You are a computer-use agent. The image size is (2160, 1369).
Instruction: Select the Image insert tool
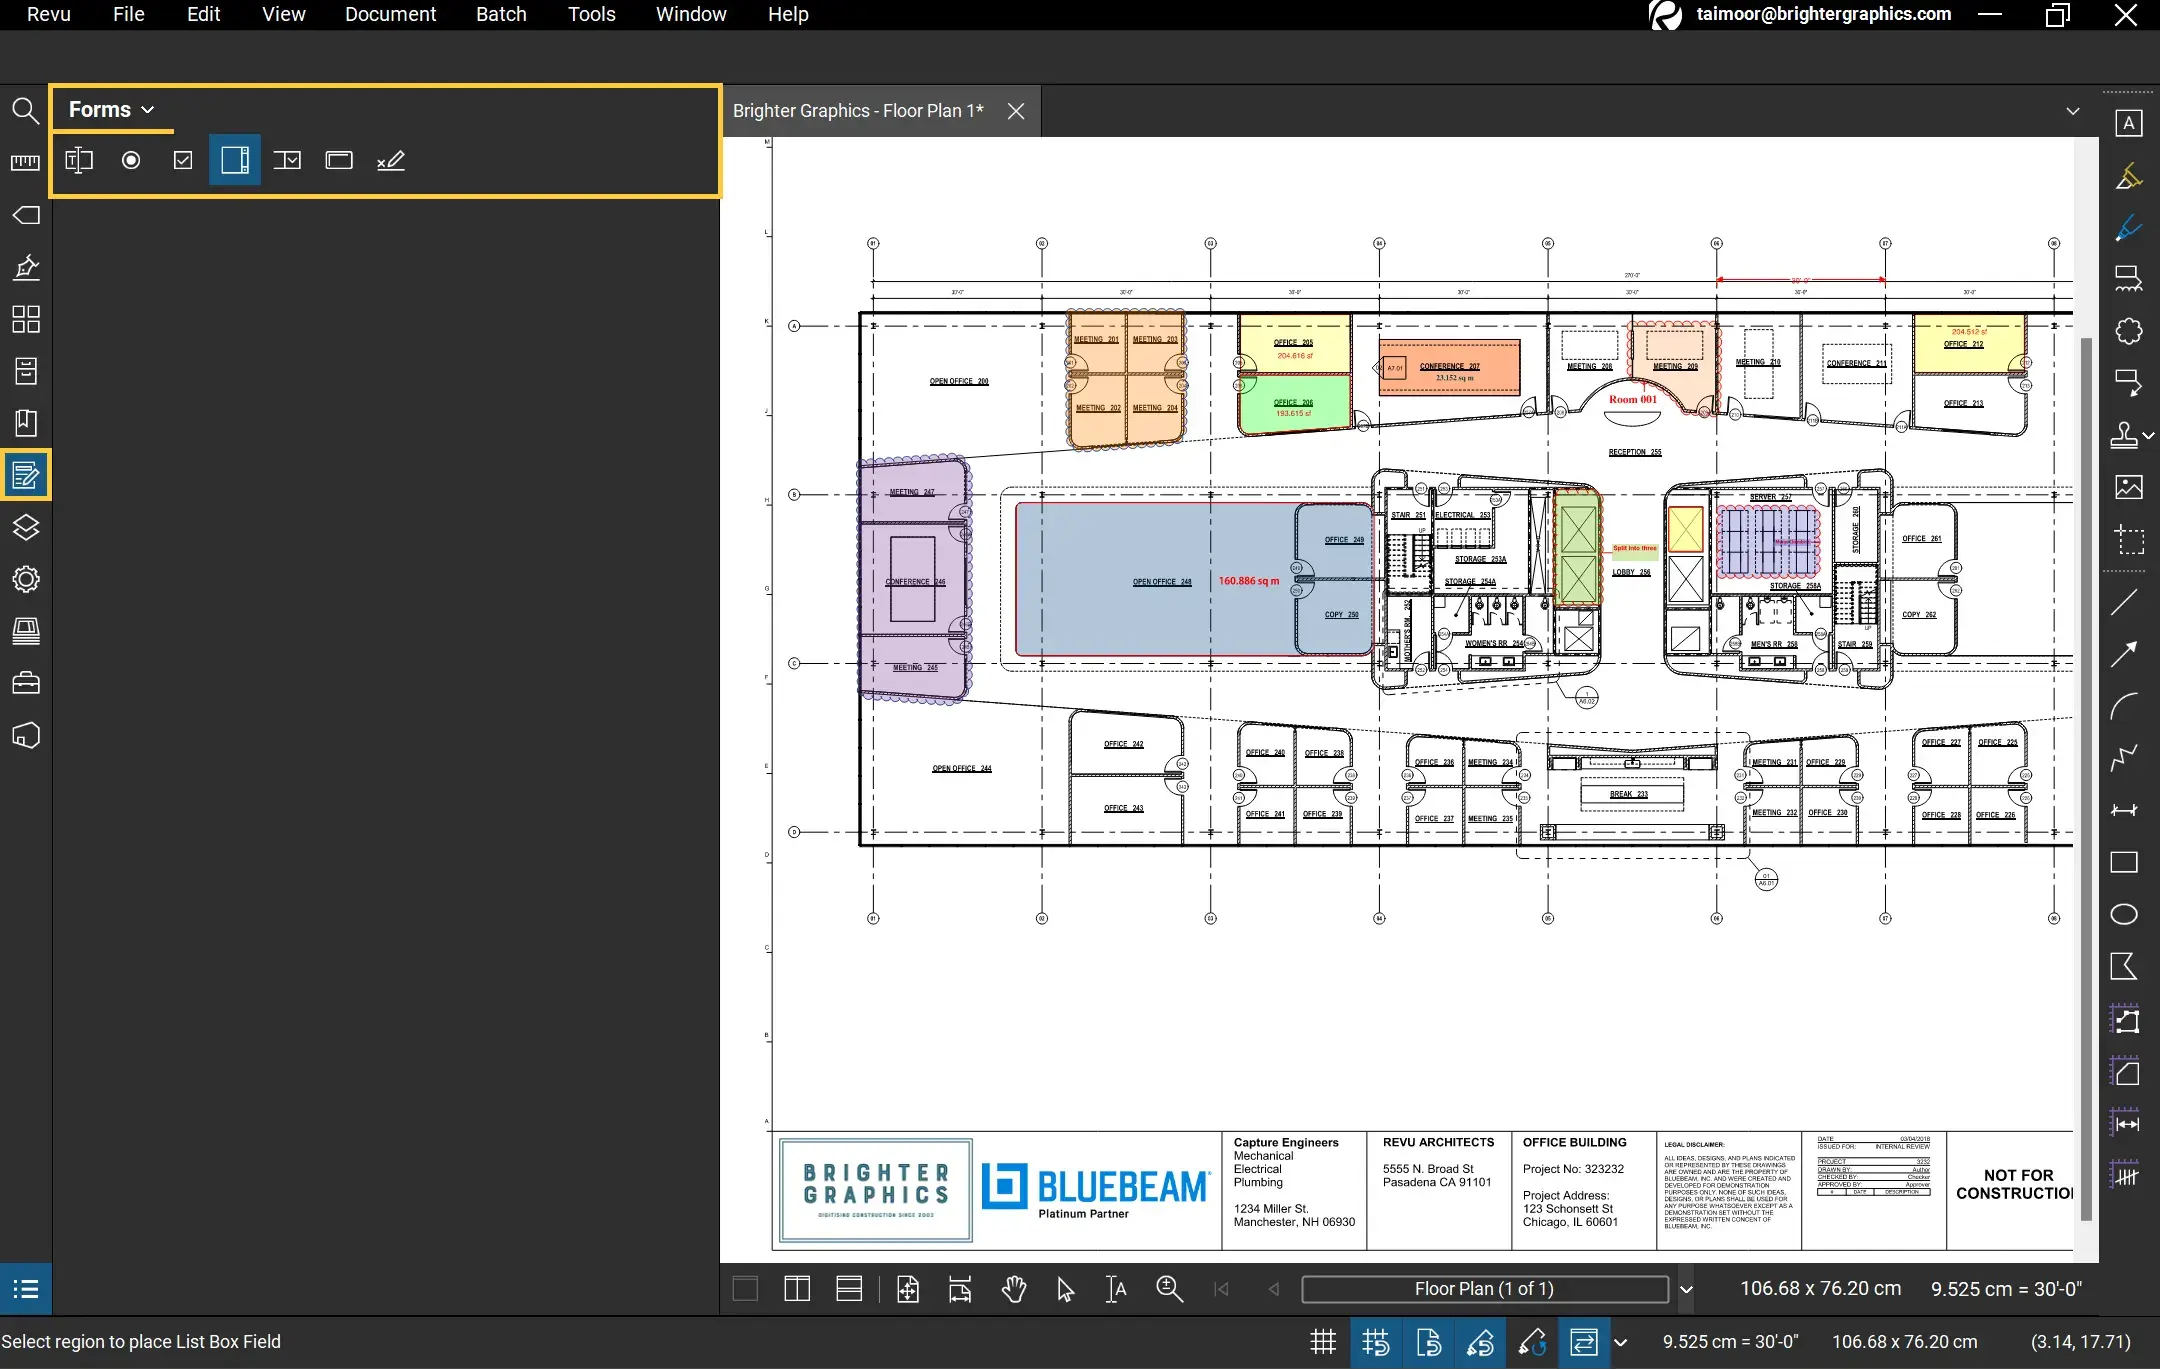pos(2128,487)
